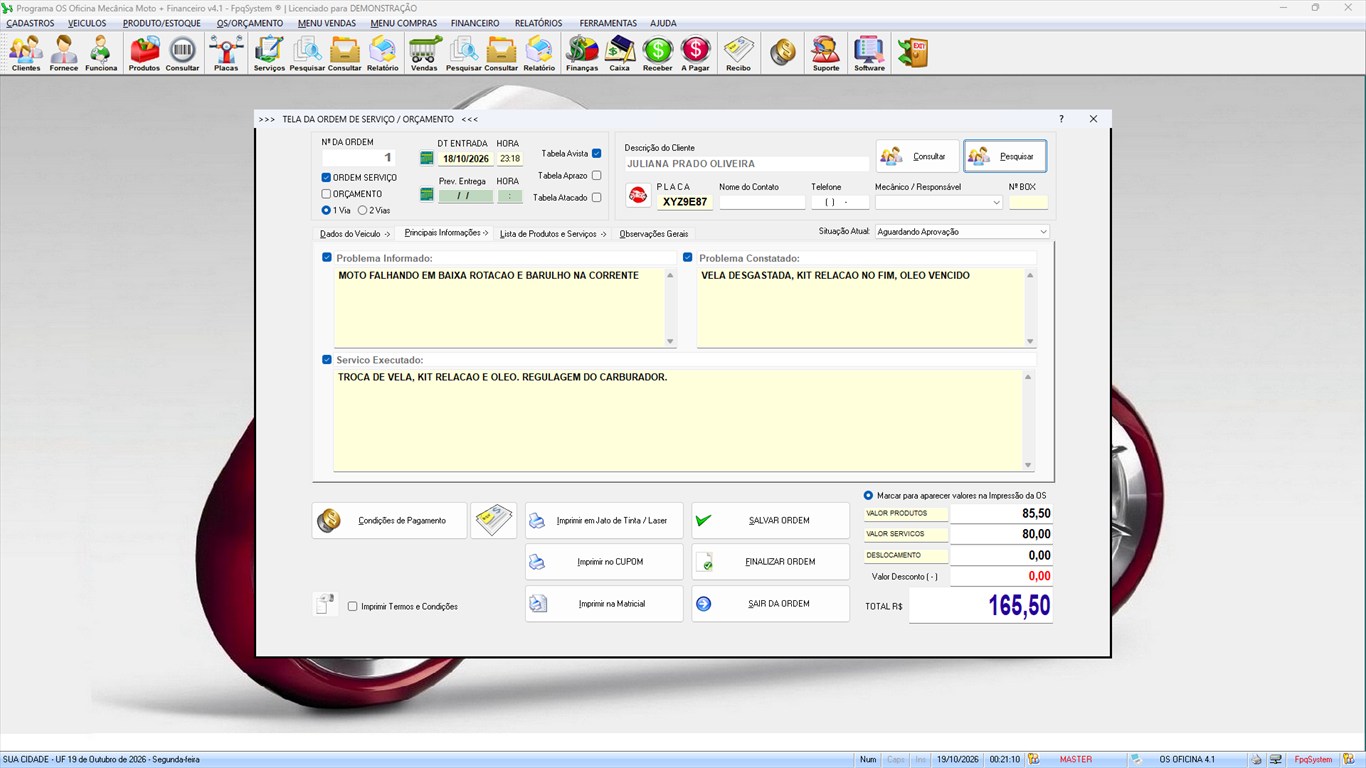Open the Recibo toolbar icon
Image resolution: width=1366 pixels, height=768 pixels.
pyautogui.click(x=738, y=53)
